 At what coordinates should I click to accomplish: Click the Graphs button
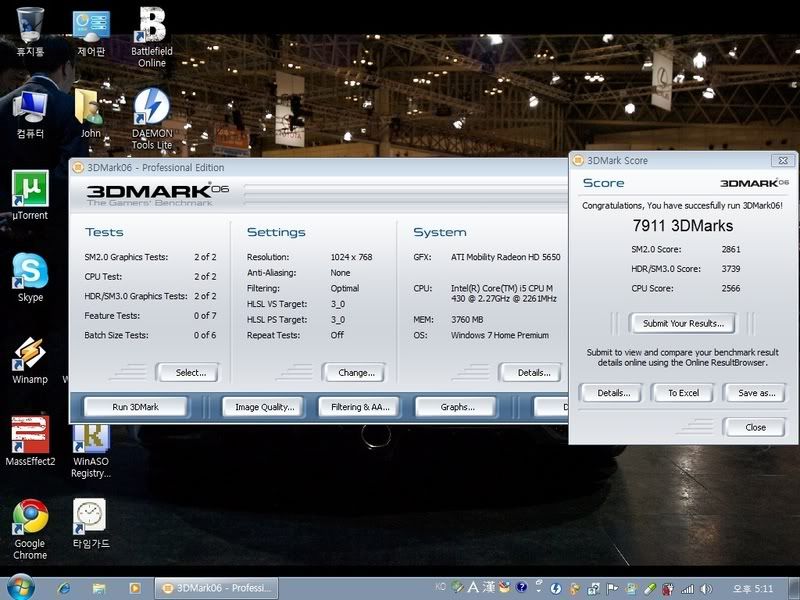pos(457,407)
